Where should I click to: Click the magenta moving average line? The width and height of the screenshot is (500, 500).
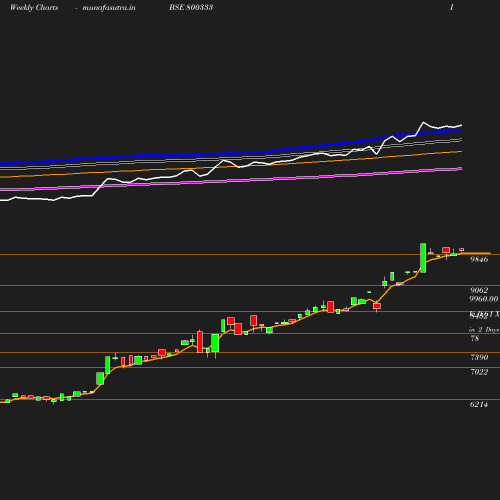click(231, 180)
